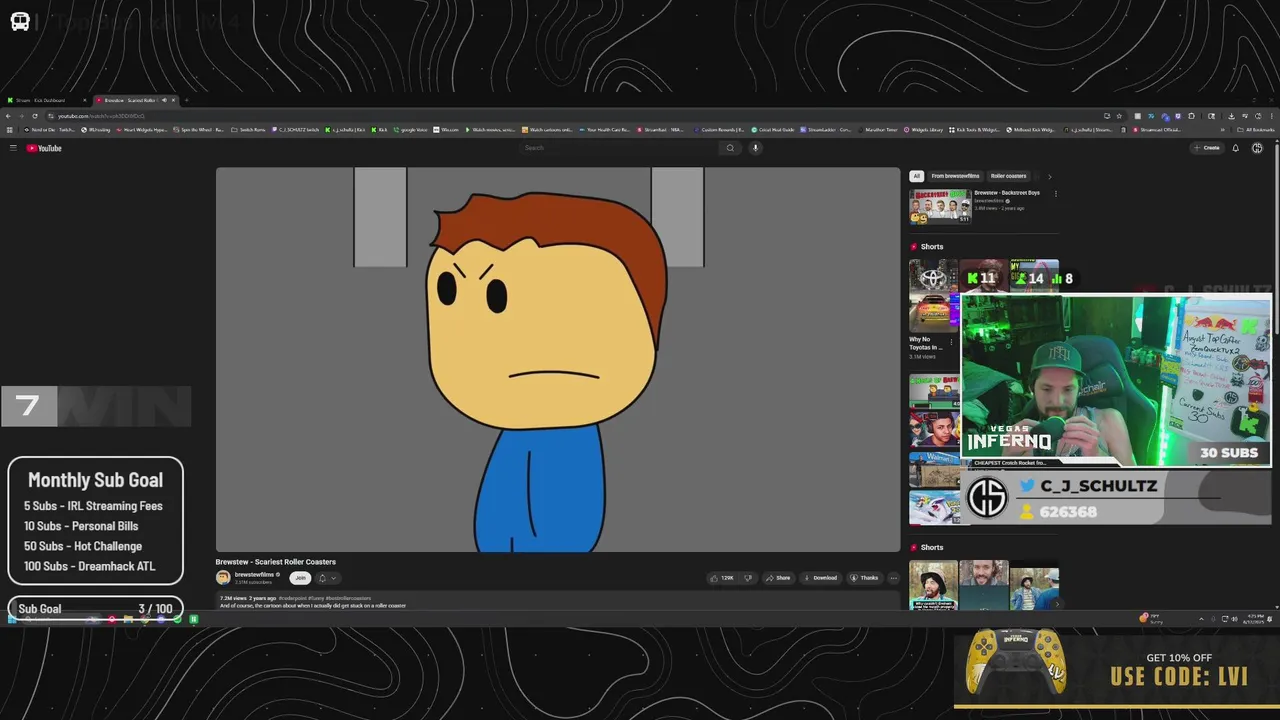Go to the YouTube home logo

click(44, 148)
